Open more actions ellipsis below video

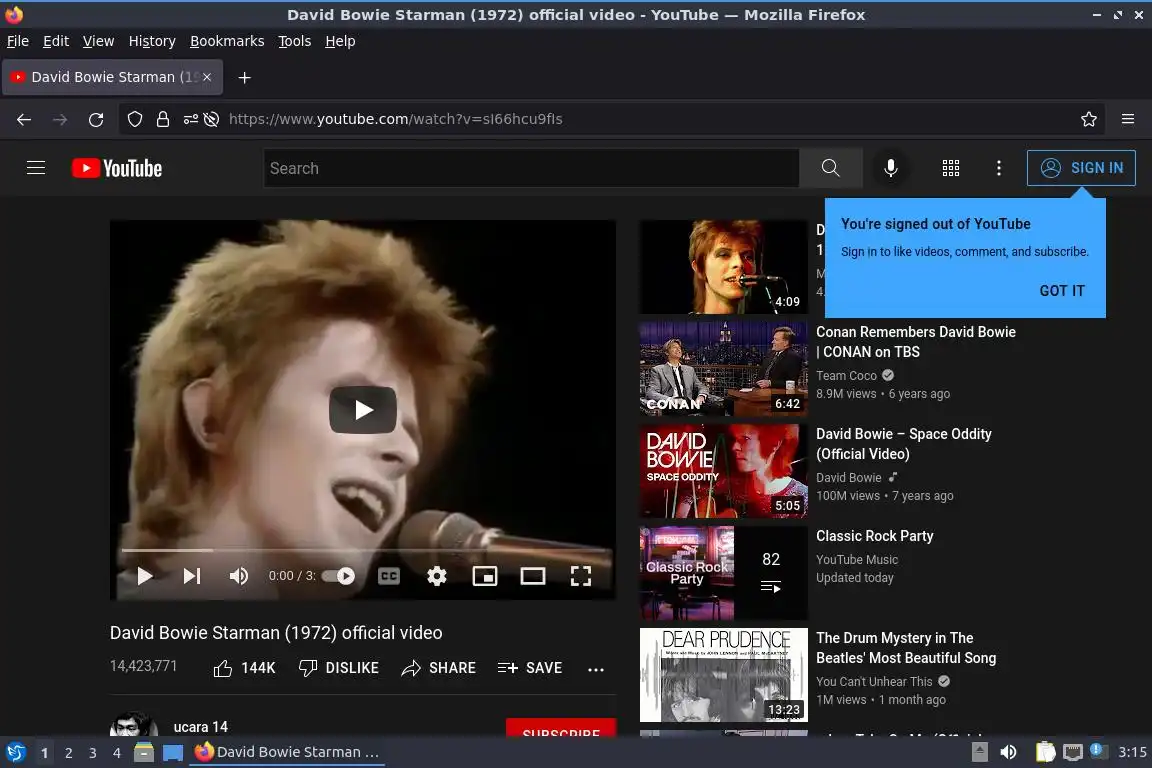[596, 669]
